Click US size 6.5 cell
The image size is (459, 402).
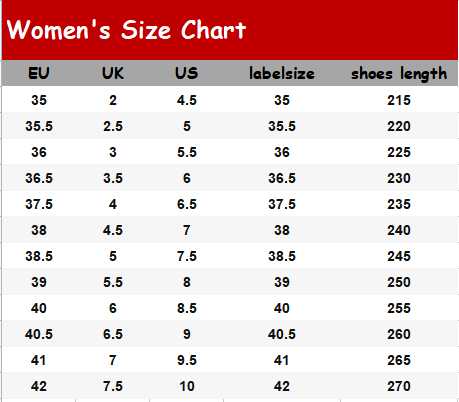click(187, 204)
